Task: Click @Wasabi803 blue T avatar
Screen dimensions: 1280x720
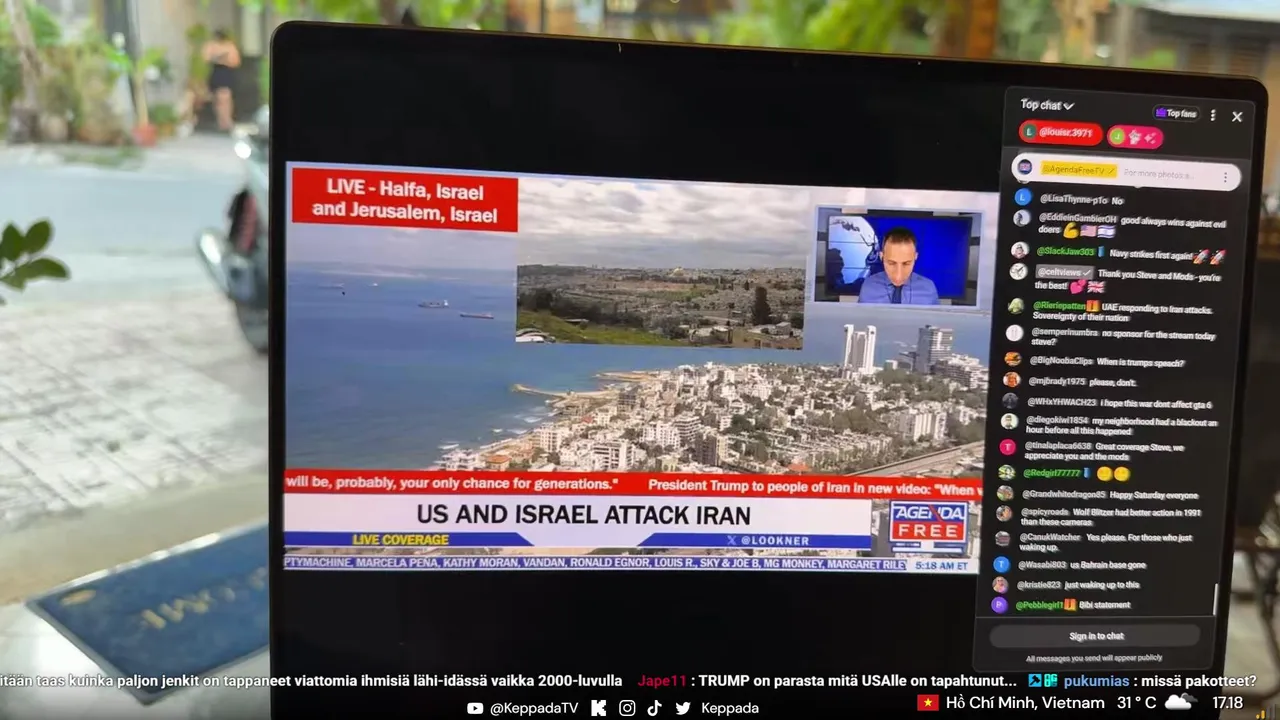Action: [1001, 564]
